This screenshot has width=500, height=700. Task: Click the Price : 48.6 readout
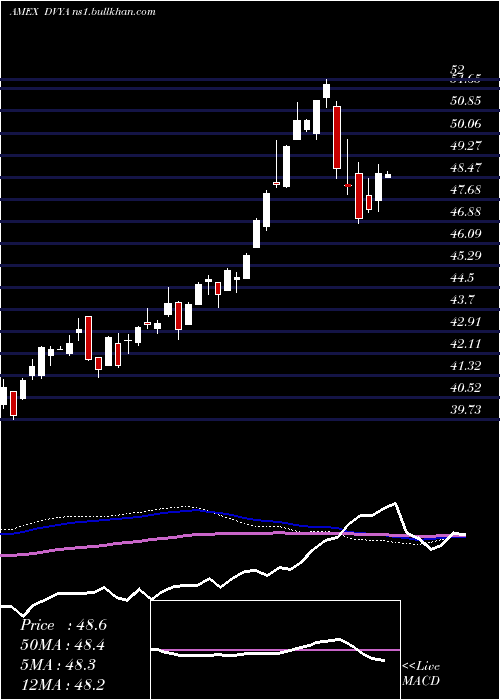63,625
